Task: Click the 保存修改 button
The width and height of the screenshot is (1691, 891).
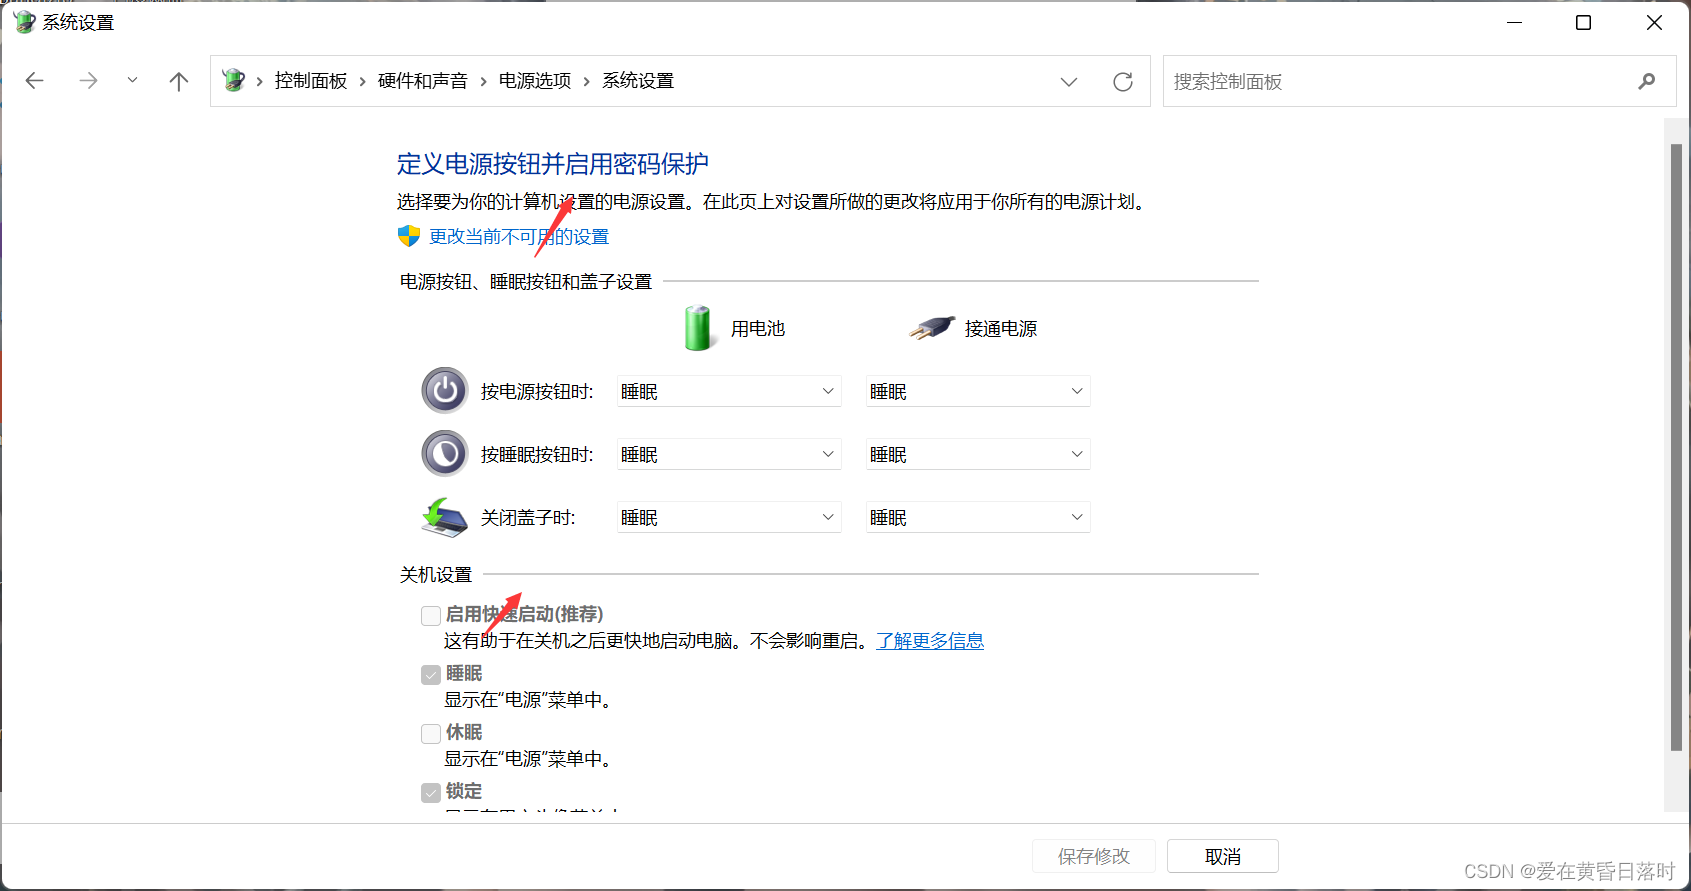Action: pyautogui.click(x=1094, y=856)
